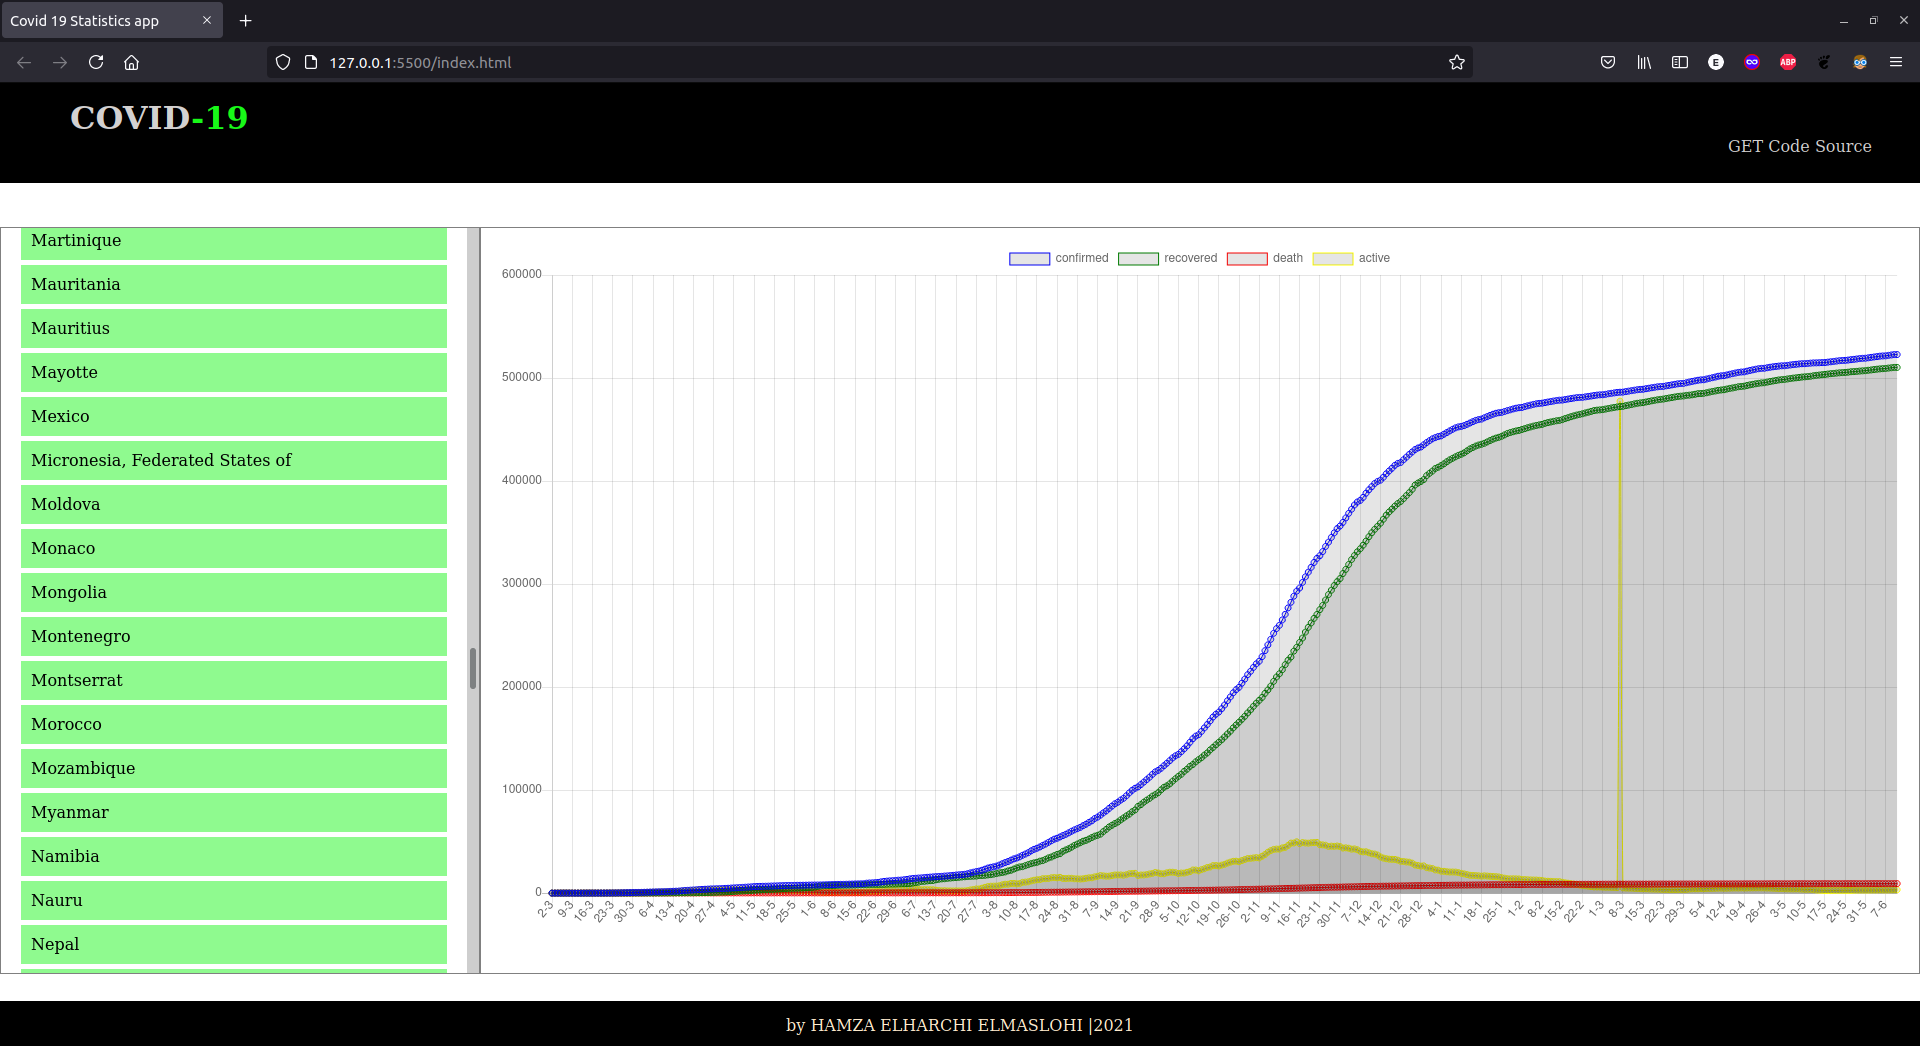Reload the page with the refresh icon

tap(96, 62)
